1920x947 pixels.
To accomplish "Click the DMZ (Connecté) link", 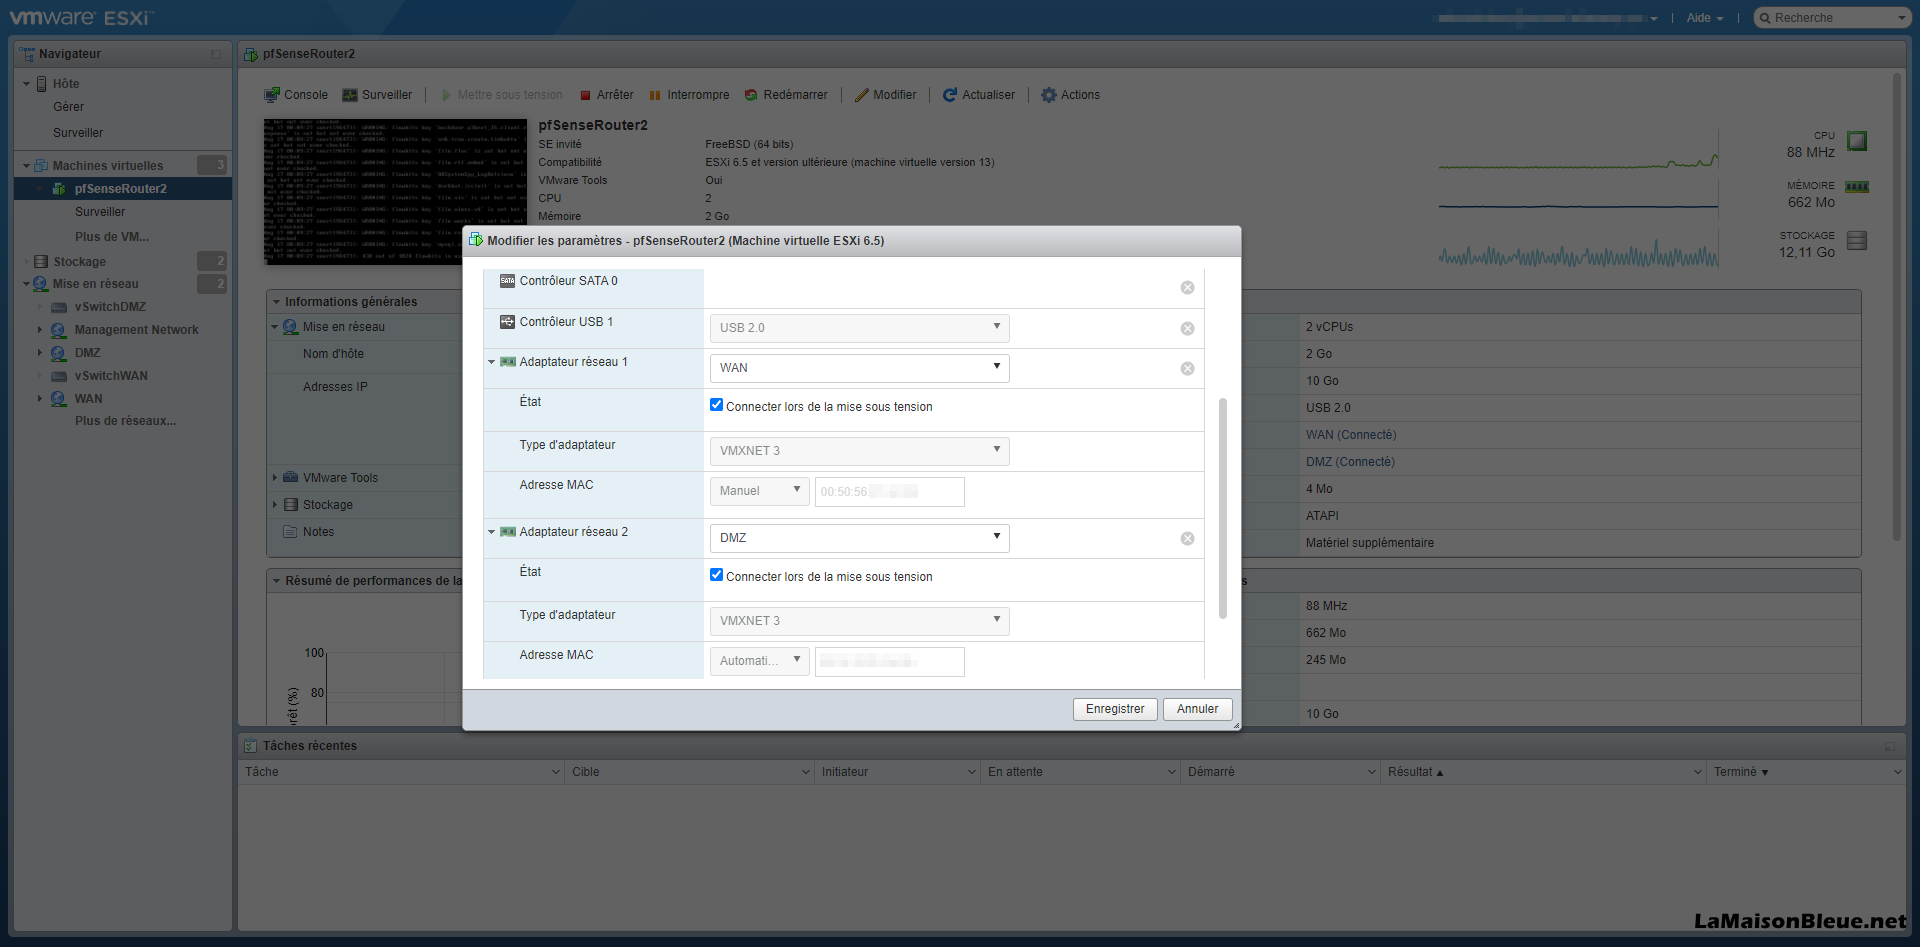I will click(x=1350, y=462).
